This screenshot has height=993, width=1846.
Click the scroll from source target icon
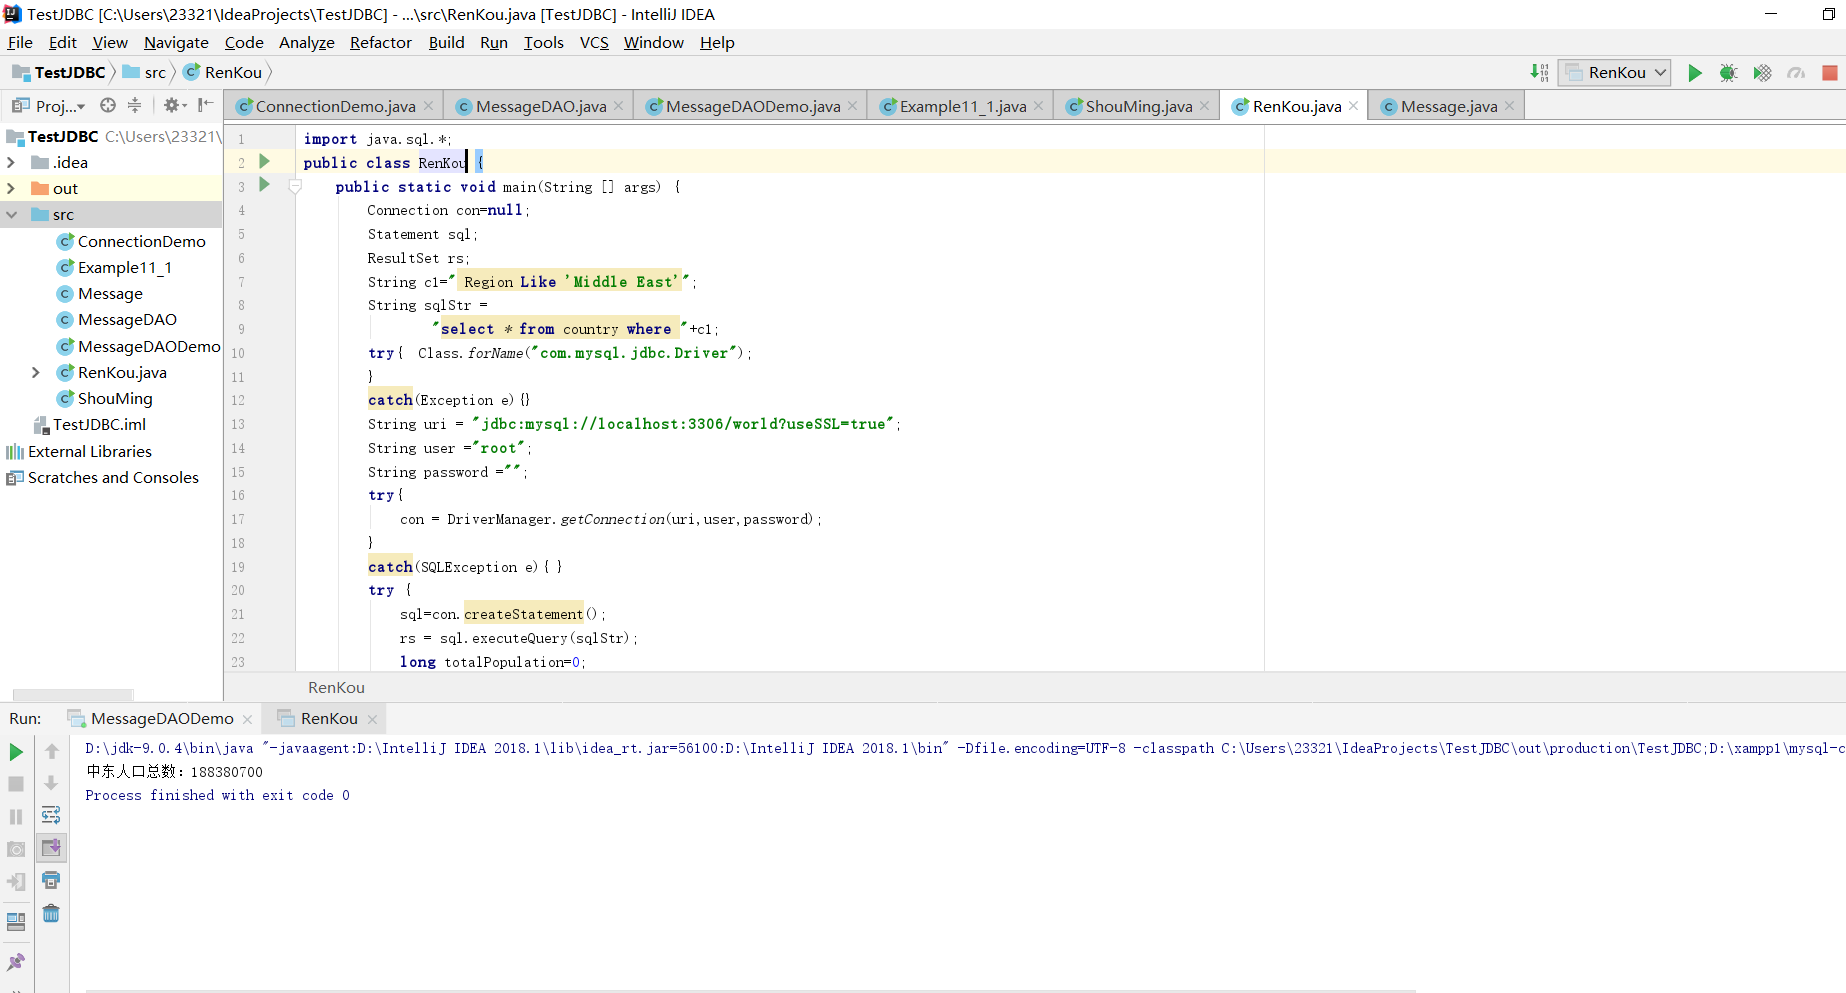pyautogui.click(x=108, y=105)
